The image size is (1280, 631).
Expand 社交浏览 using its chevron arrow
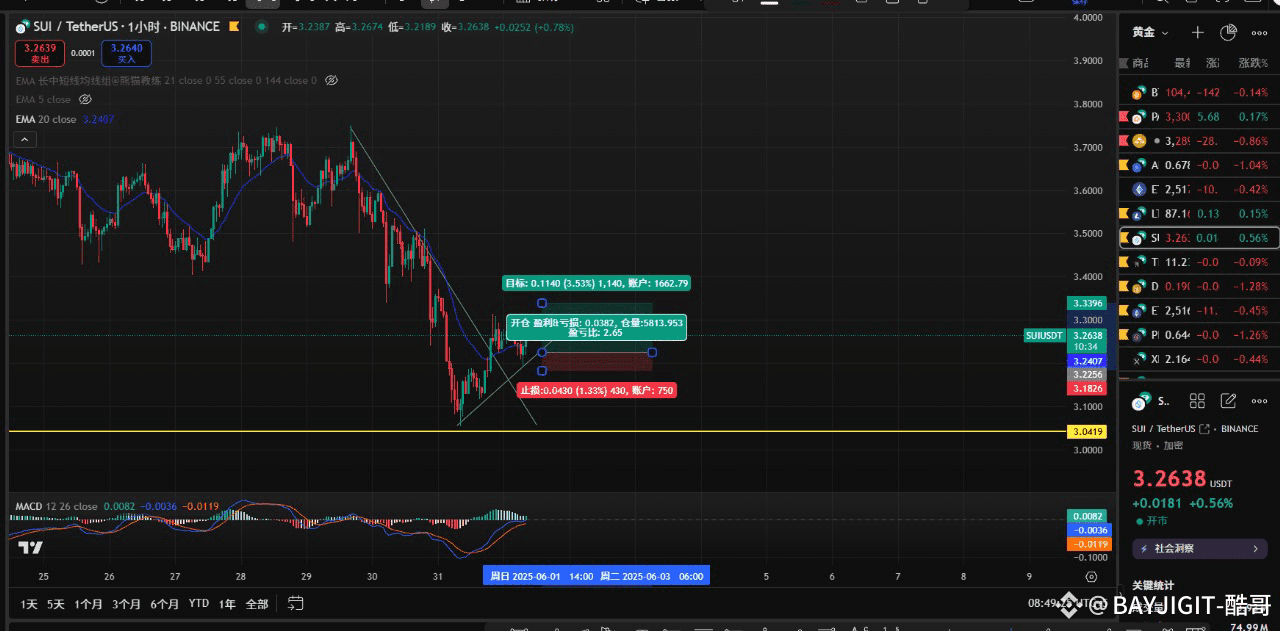1257,548
